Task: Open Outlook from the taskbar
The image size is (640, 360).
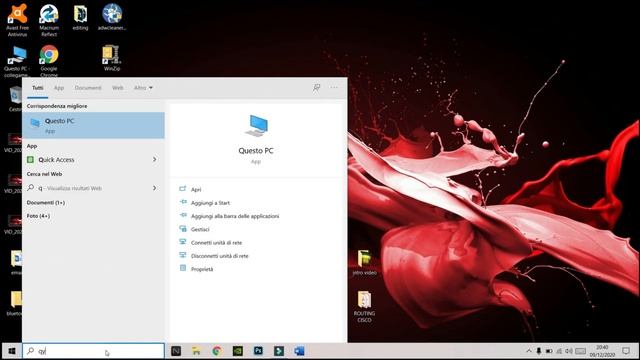Action: click(x=299, y=351)
